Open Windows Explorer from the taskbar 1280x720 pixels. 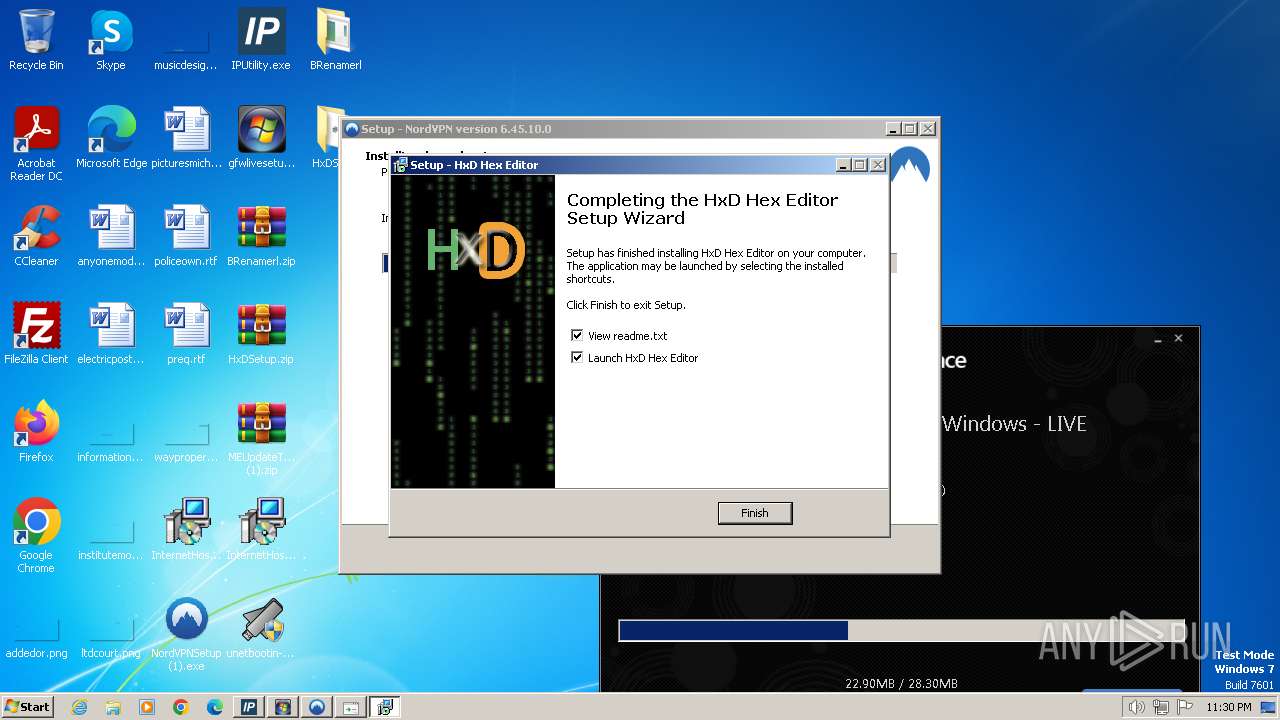pyautogui.click(x=113, y=707)
